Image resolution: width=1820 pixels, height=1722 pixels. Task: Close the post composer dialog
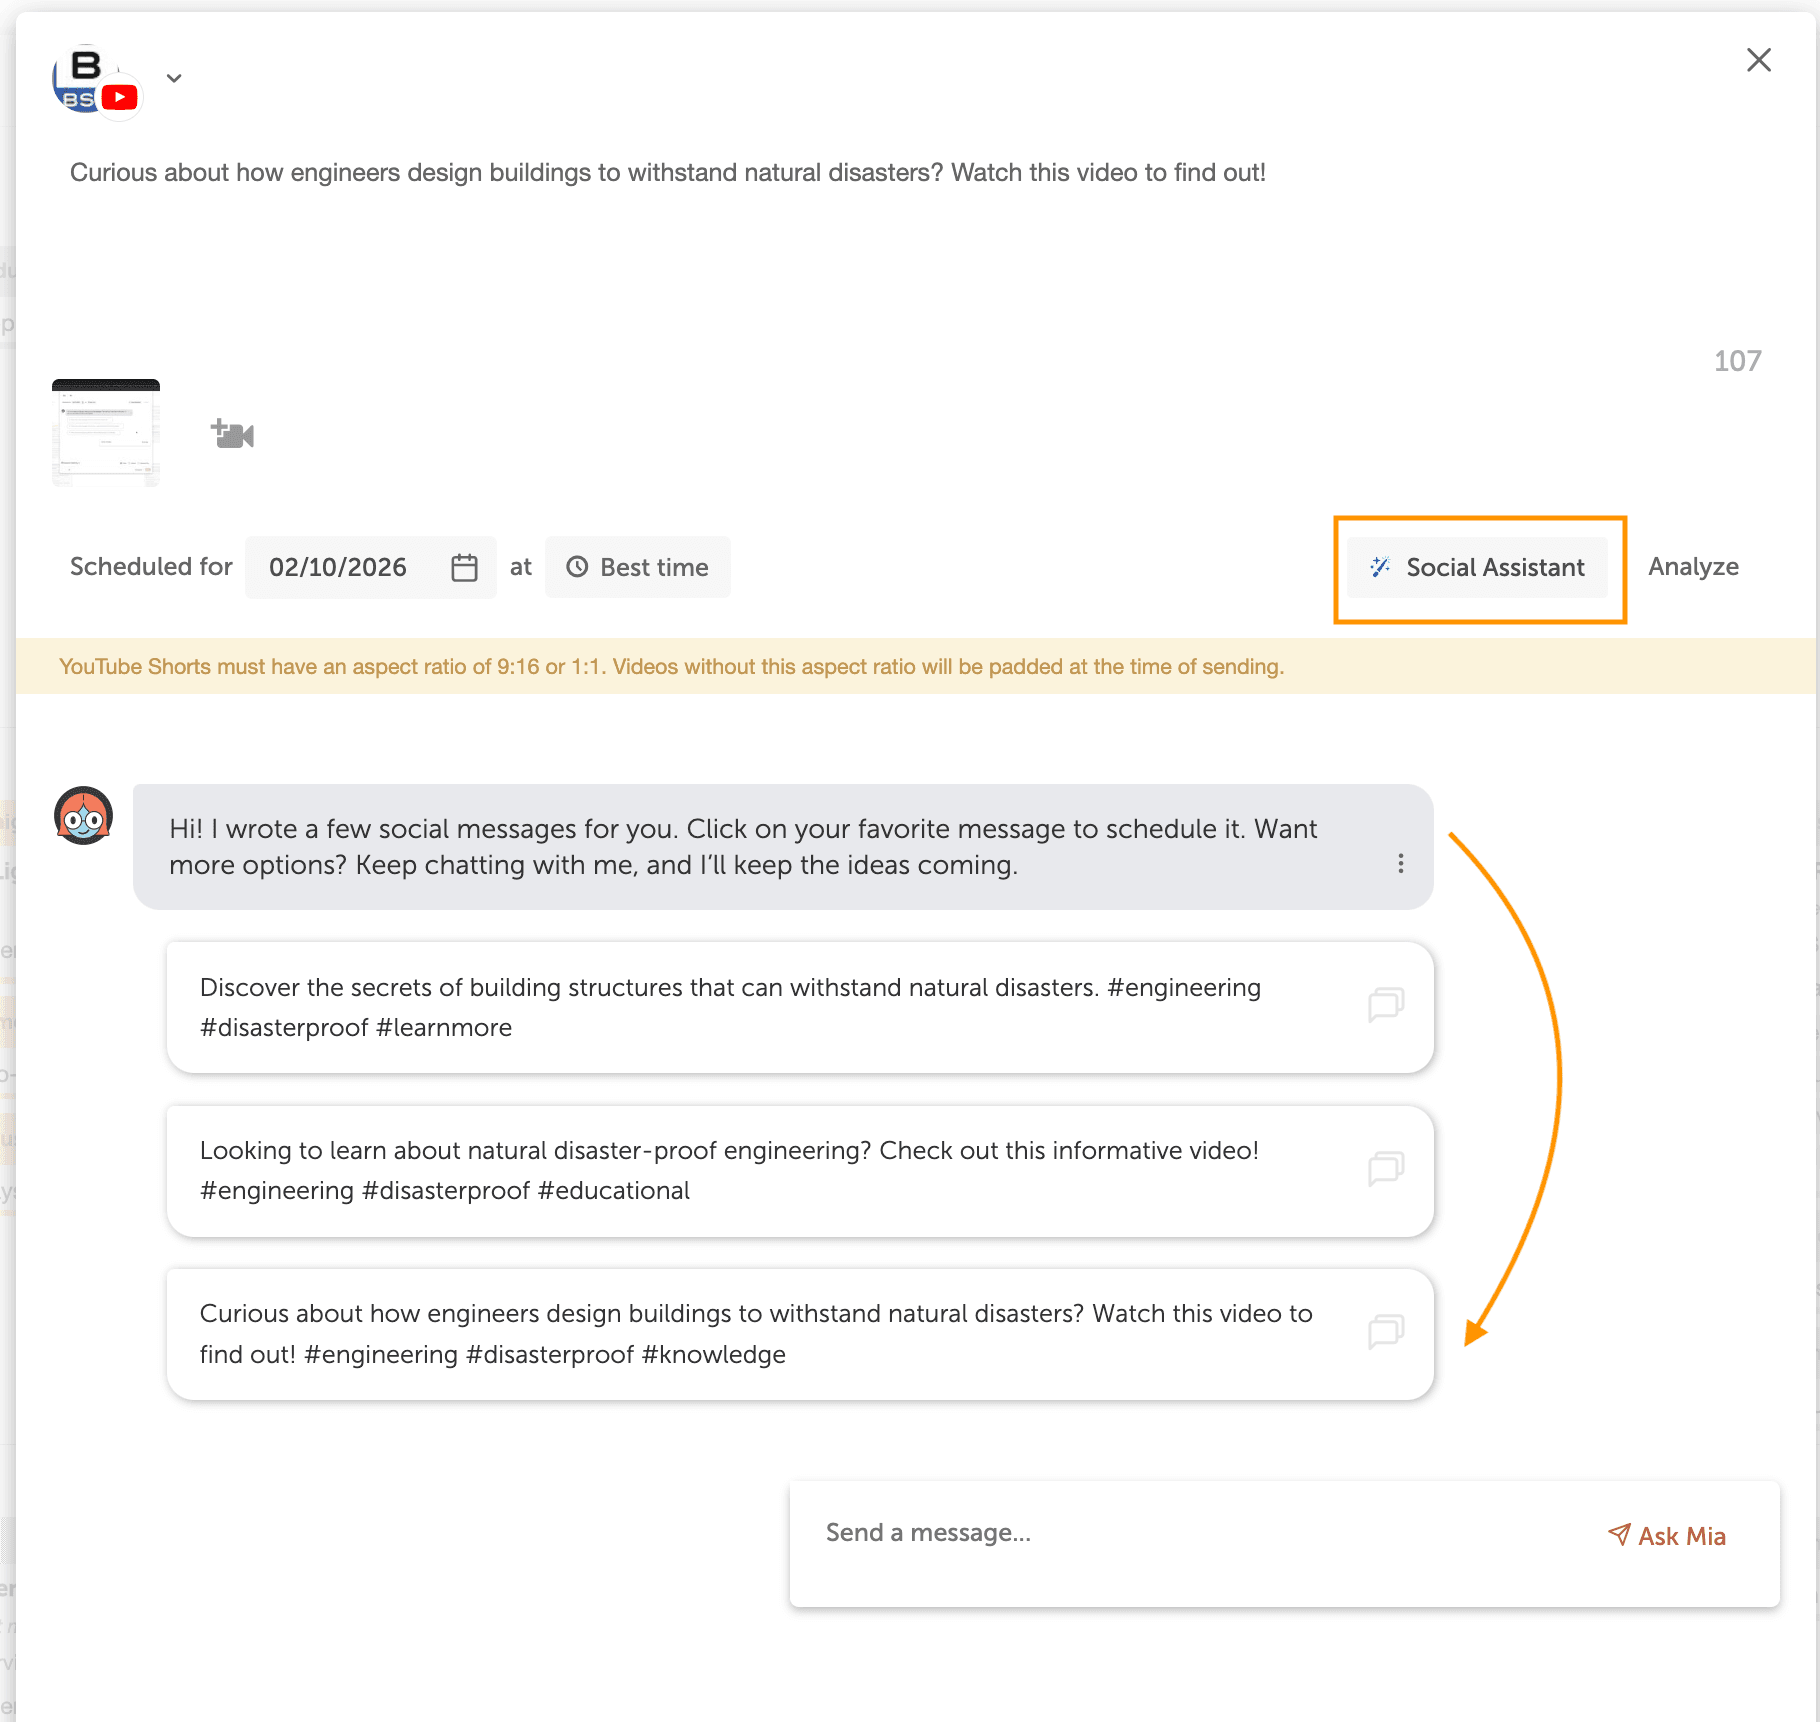point(1758,60)
